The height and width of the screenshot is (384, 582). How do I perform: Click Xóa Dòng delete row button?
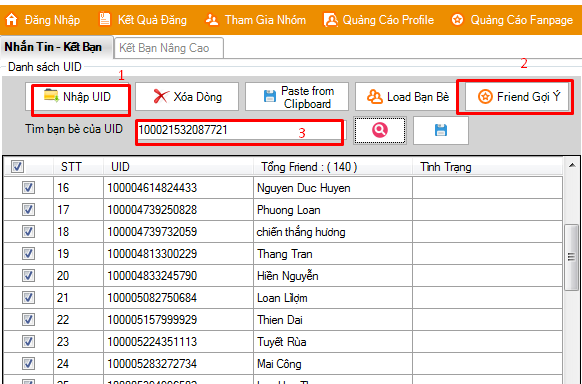point(187,97)
